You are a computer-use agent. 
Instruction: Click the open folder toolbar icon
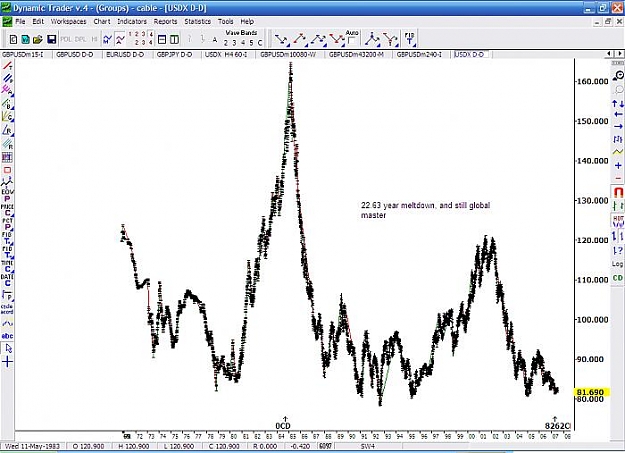pyautogui.click(x=38, y=39)
